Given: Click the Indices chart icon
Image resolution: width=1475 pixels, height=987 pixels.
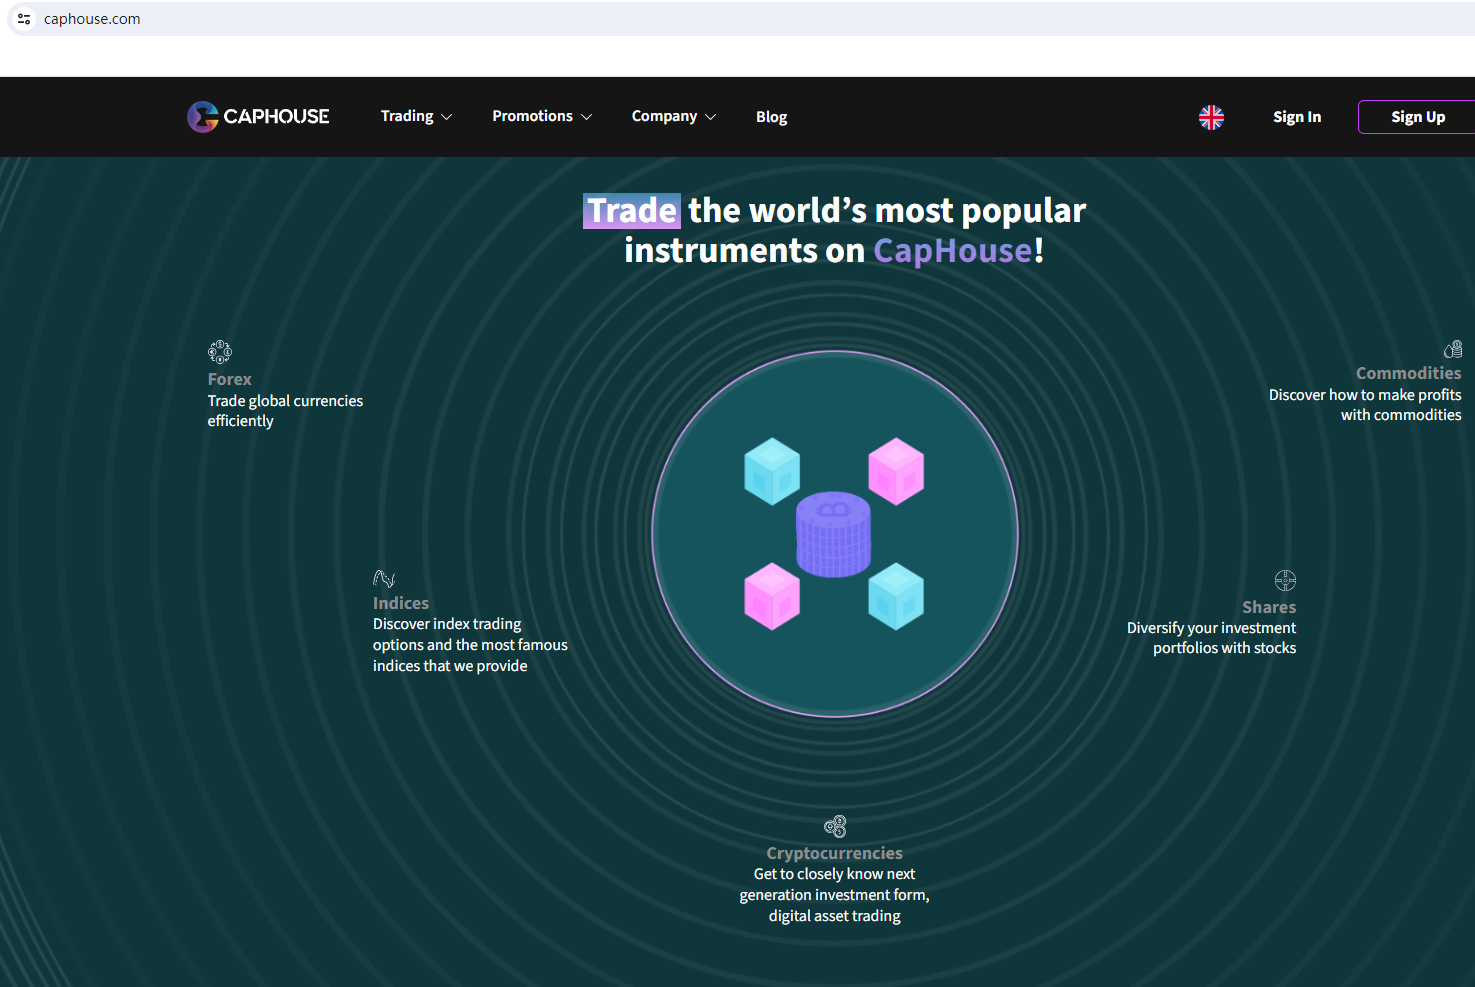Looking at the screenshot, I should 384,578.
